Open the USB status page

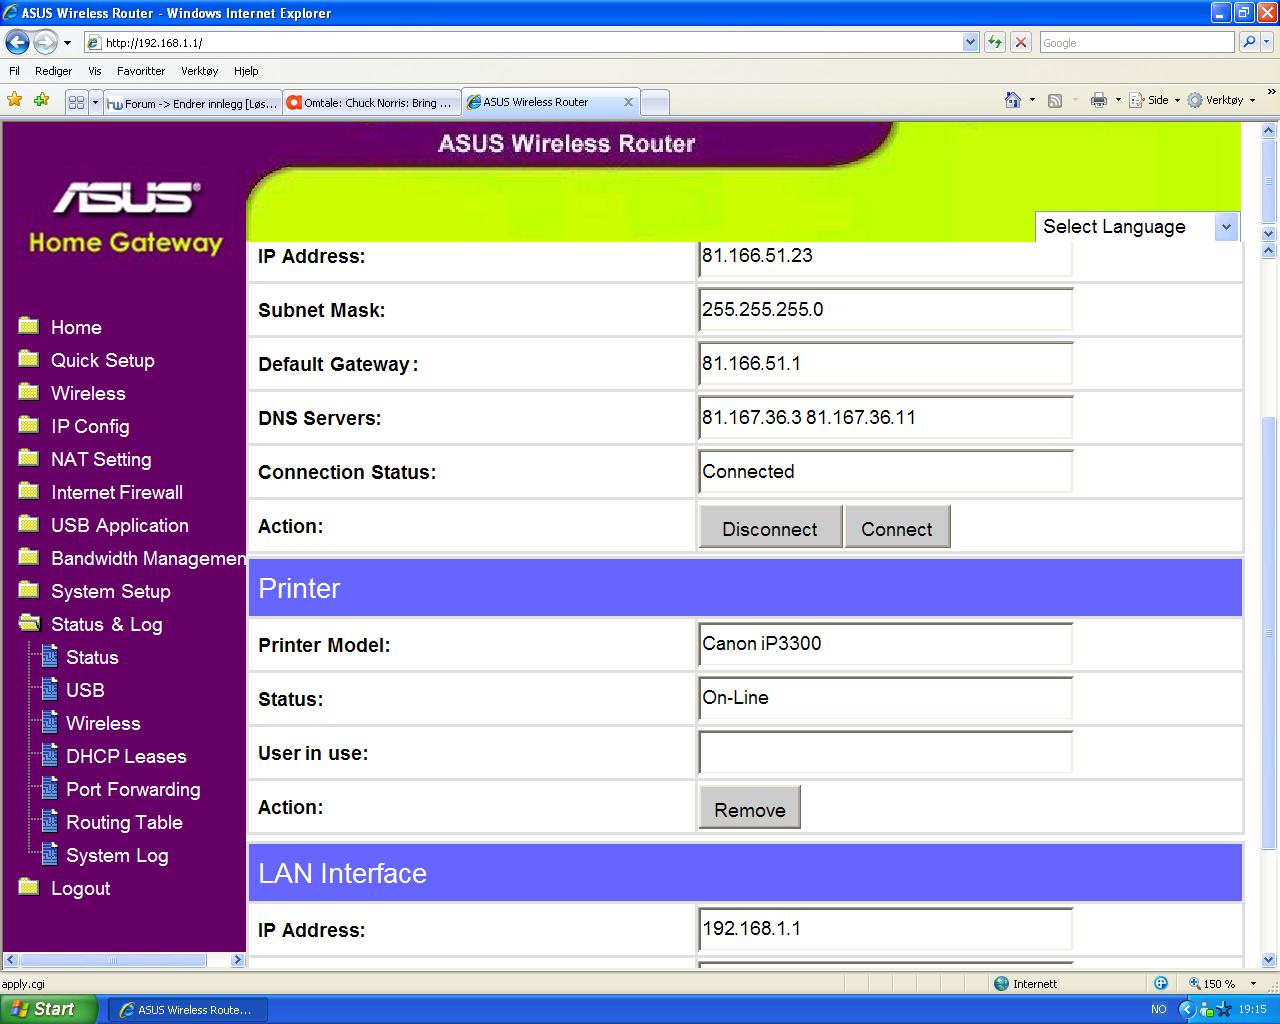pyautogui.click(x=85, y=690)
